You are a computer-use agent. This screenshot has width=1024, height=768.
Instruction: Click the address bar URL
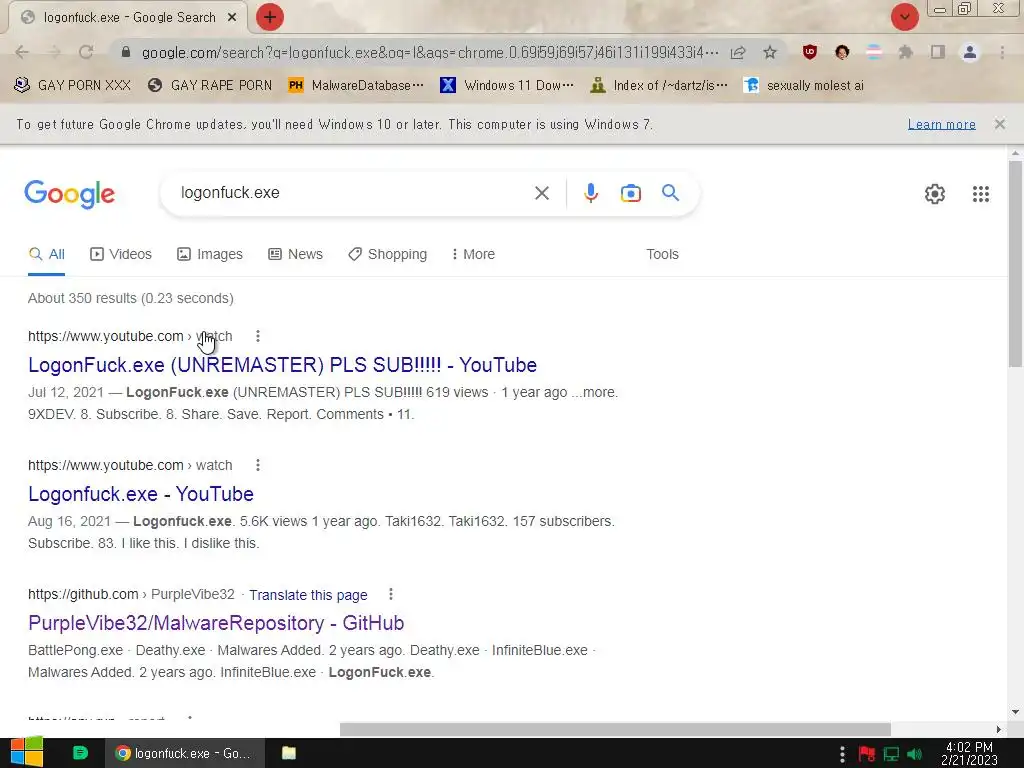coord(430,52)
